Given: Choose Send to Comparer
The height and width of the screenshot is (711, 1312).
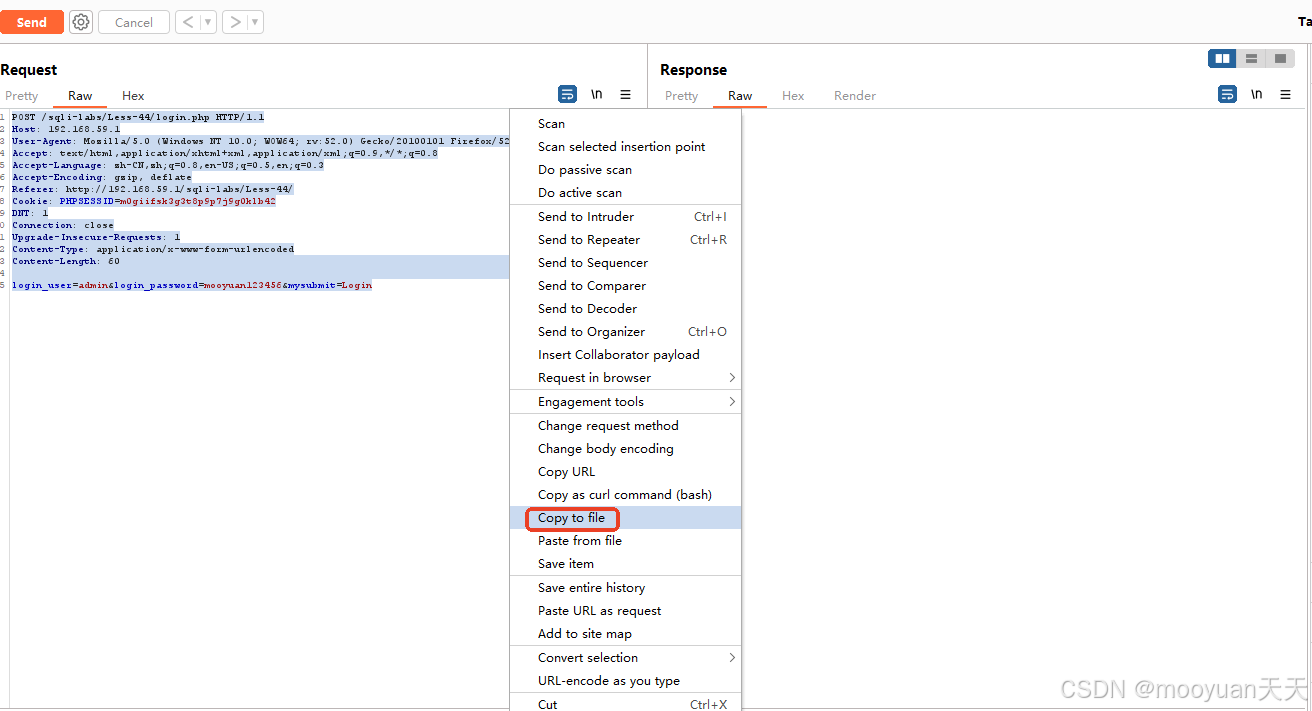Looking at the screenshot, I should pos(625,286).
